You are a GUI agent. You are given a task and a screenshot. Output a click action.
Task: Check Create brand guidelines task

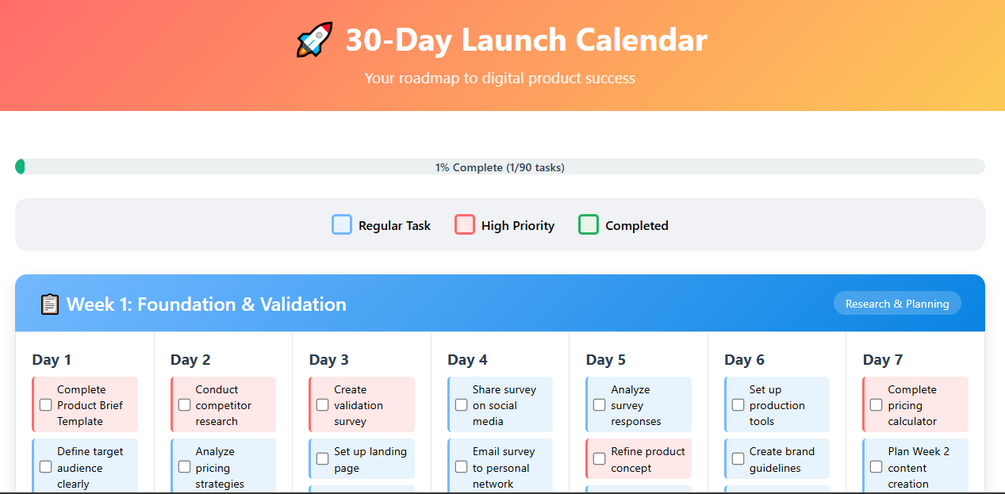pos(738,459)
